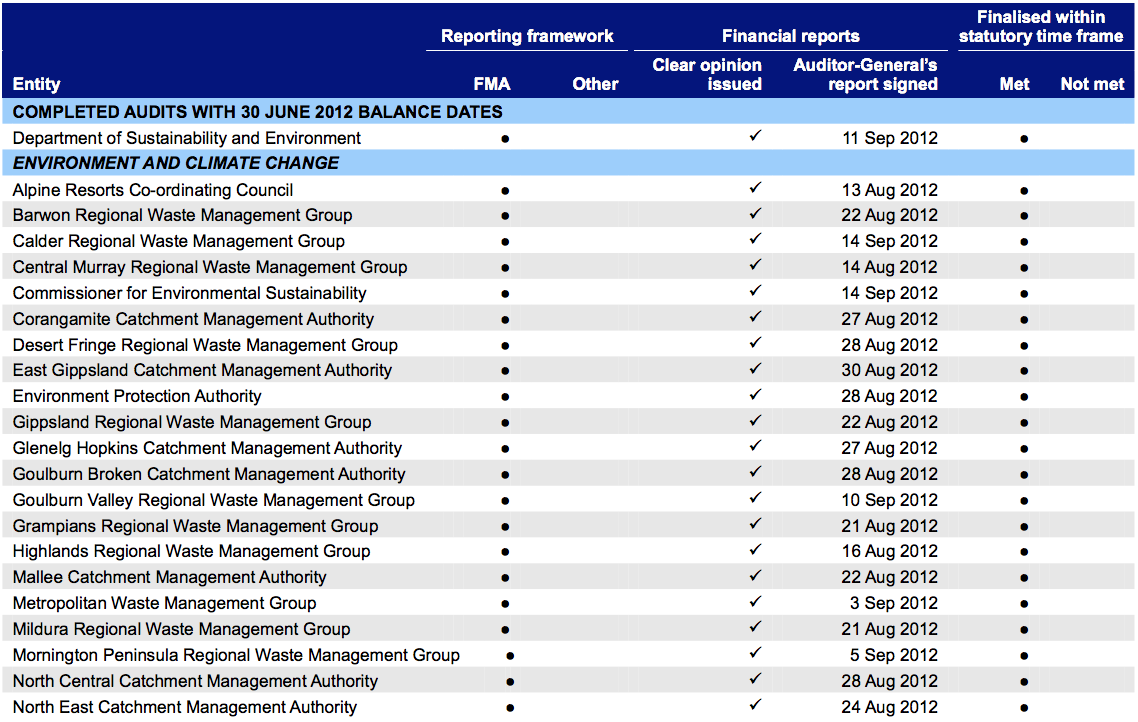The image size is (1138, 722).
Task: Select the COMPLETED AUDITS WITH 30 JUNE 2012 row
Action: 568,112
